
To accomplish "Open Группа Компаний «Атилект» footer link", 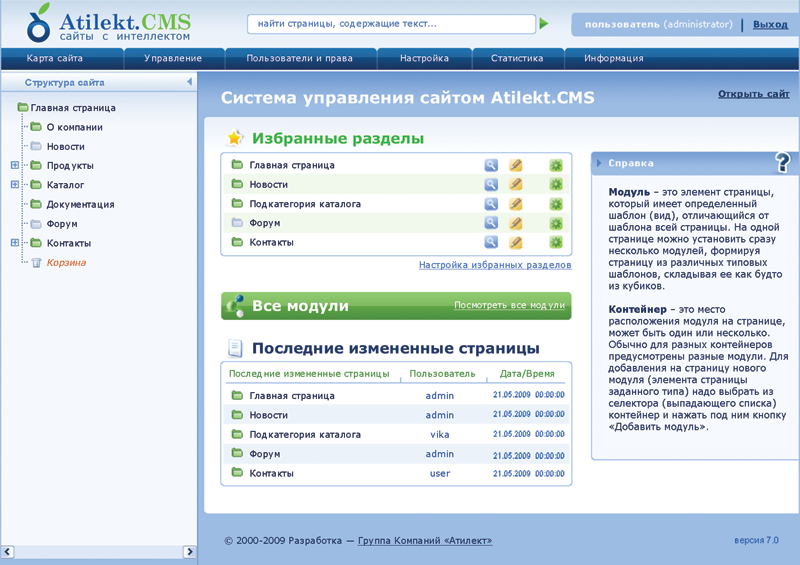I will pyautogui.click(x=425, y=541).
